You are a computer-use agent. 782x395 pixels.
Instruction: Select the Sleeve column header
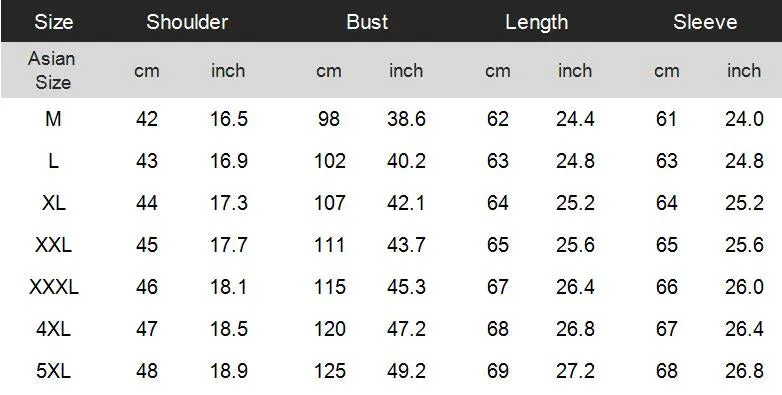click(705, 22)
